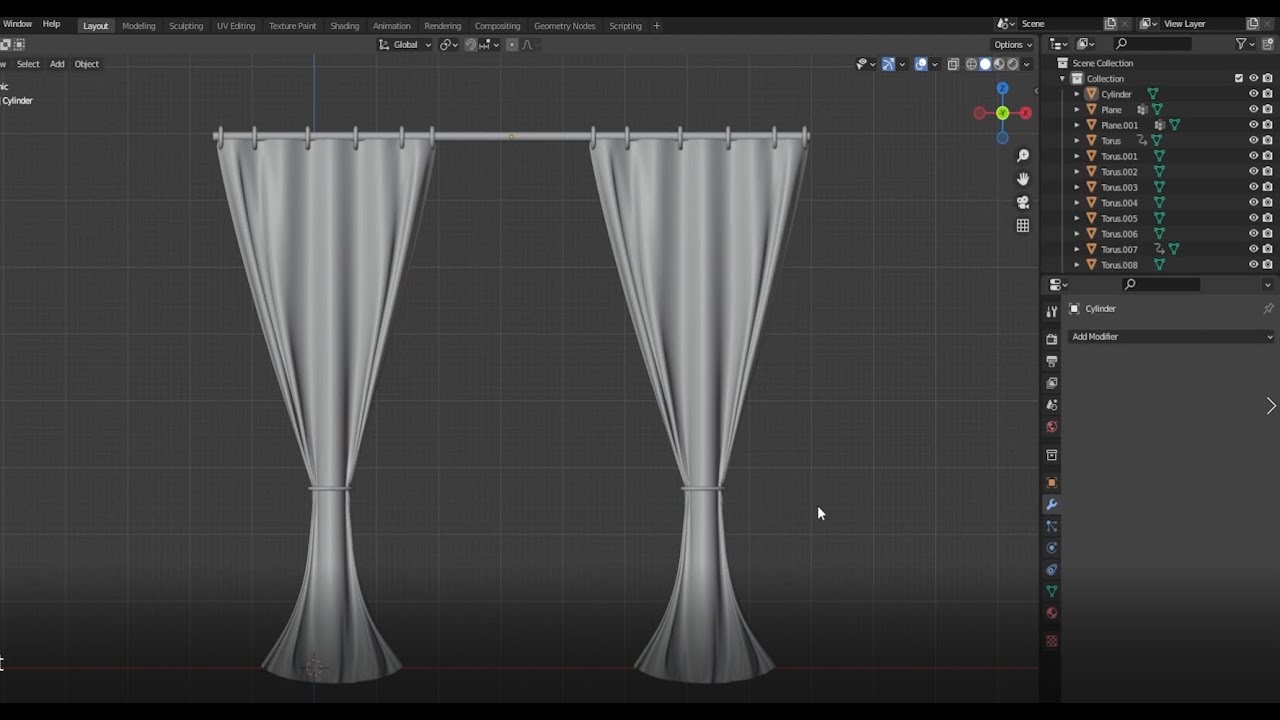Screen dimensions: 1280x720
Task: Open the Help menu
Action: coord(51,24)
